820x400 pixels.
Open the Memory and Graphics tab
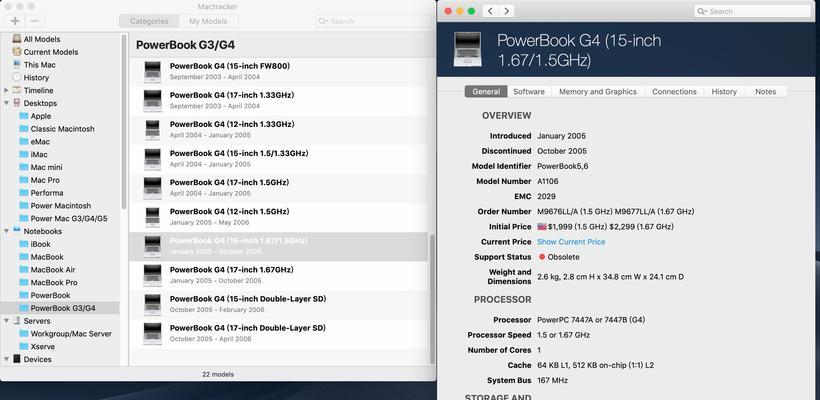[x=598, y=92]
